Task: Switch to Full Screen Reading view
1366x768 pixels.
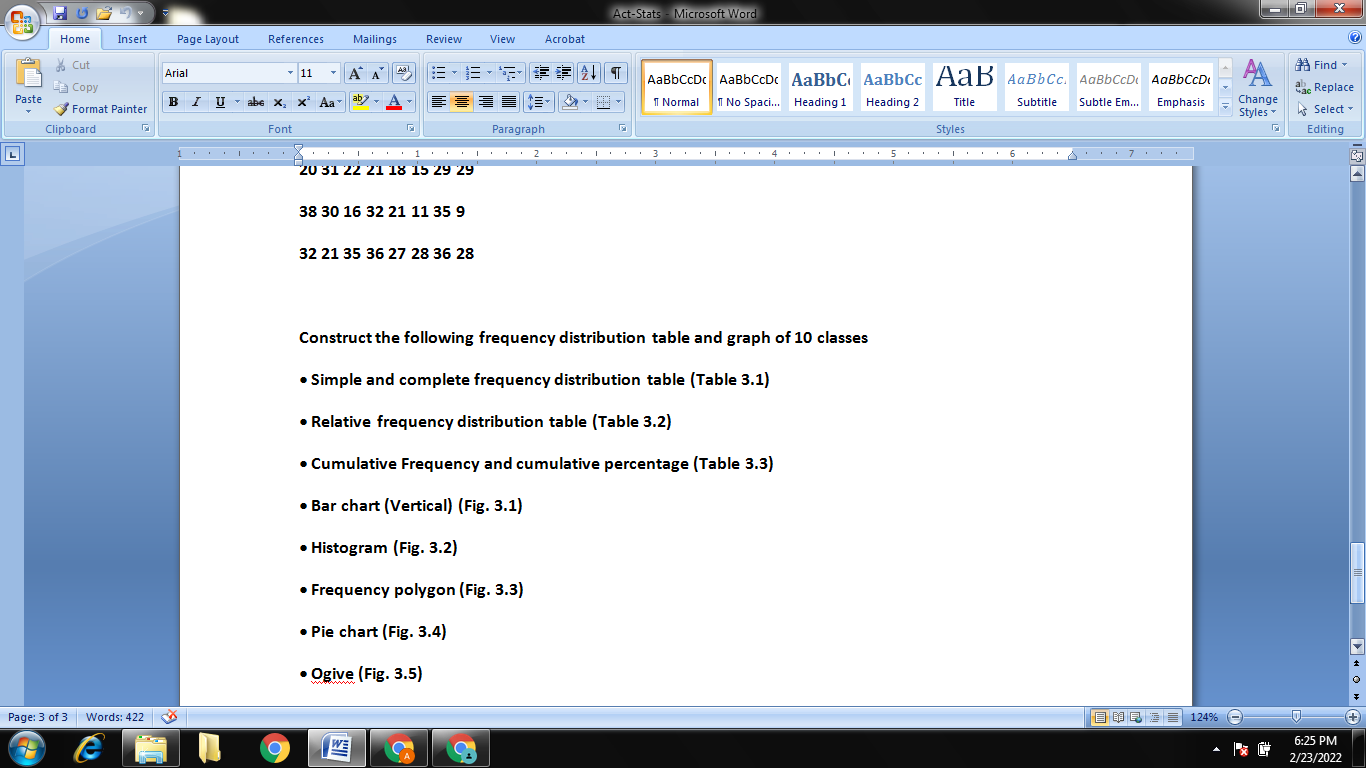Action: (x=1118, y=717)
